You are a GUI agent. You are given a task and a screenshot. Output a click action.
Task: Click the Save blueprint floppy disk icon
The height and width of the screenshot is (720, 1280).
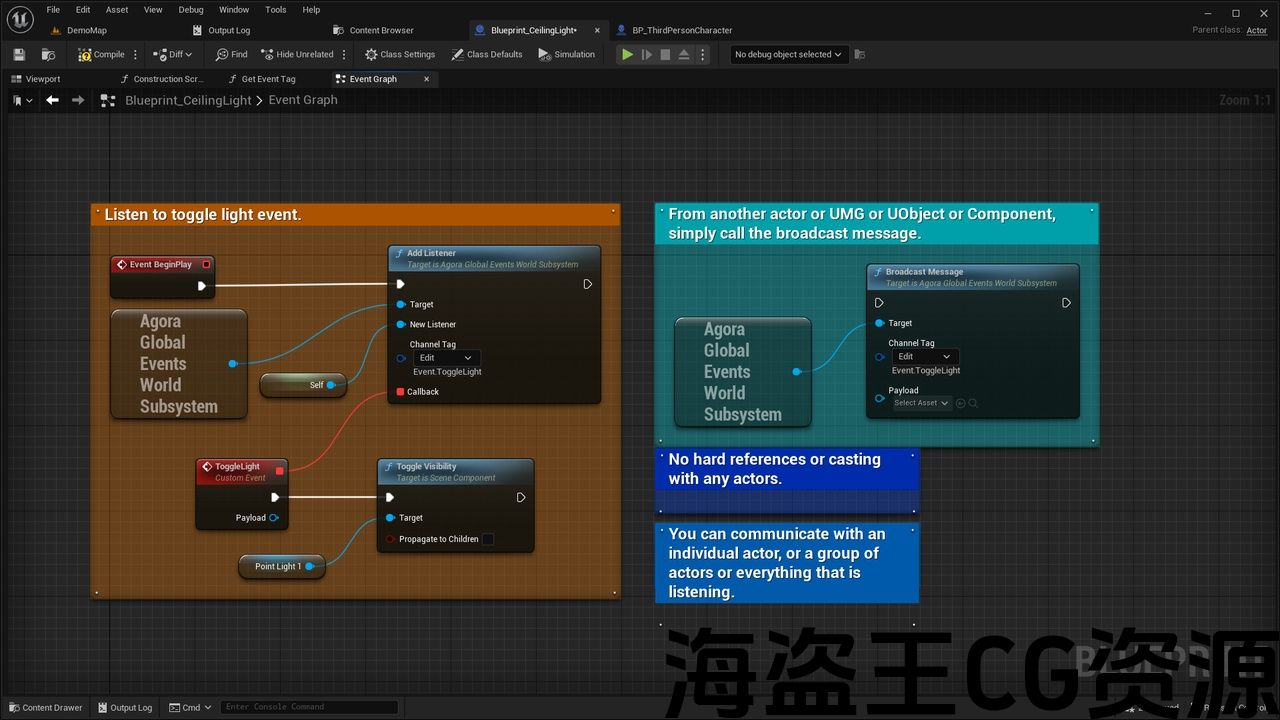[19, 54]
